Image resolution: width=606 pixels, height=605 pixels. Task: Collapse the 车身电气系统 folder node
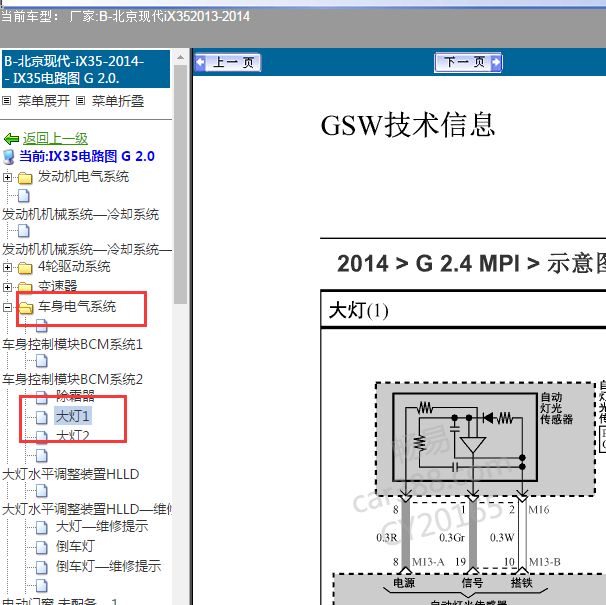pyautogui.click(x=7, y=307)
